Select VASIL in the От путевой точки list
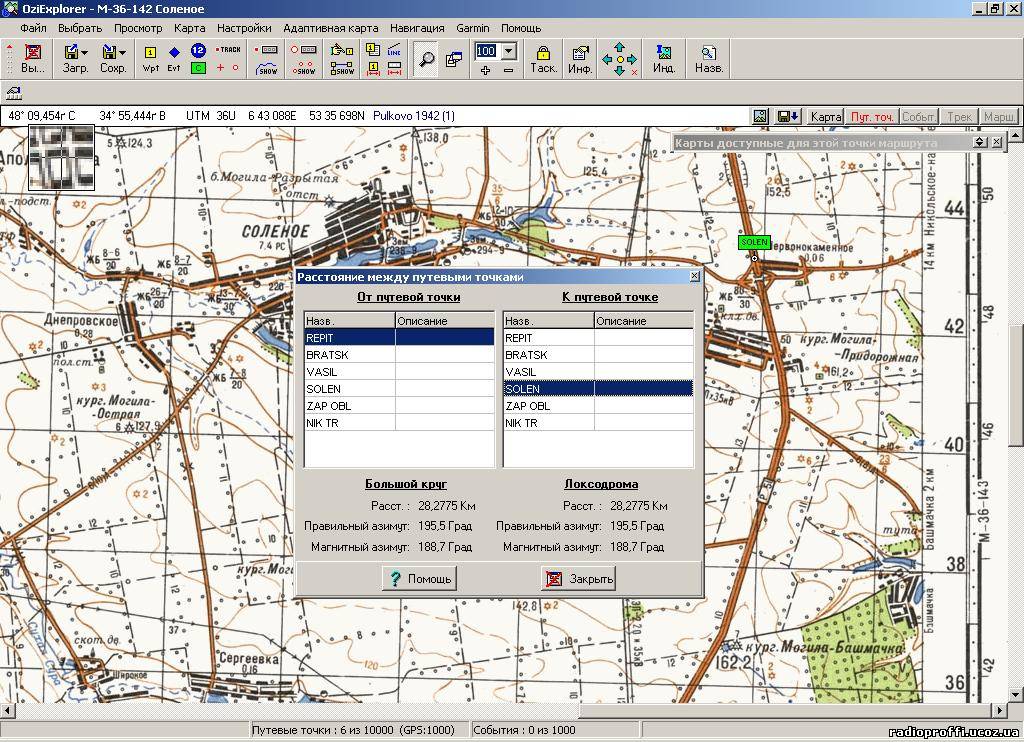This screenshot has height=742, width=1024. [x=399, y=372]
